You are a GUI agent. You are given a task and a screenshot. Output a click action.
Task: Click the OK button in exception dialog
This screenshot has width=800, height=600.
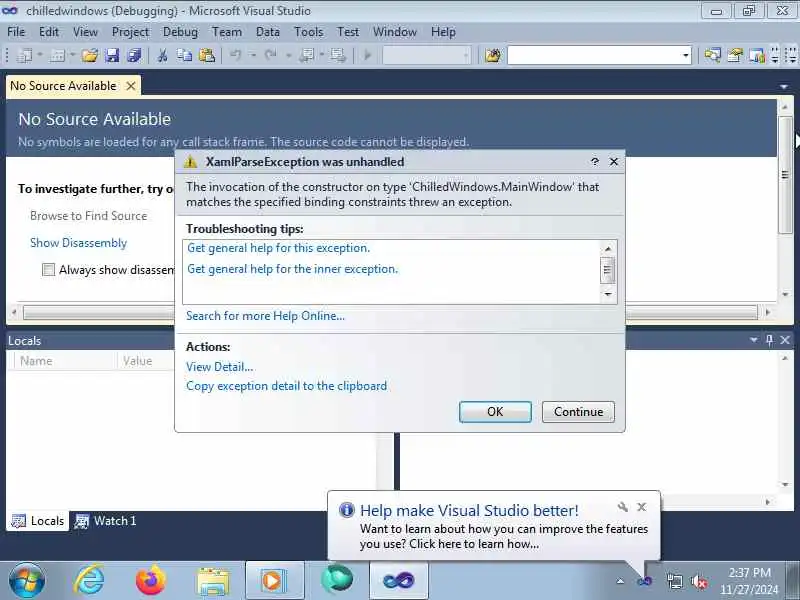point(495,412)
